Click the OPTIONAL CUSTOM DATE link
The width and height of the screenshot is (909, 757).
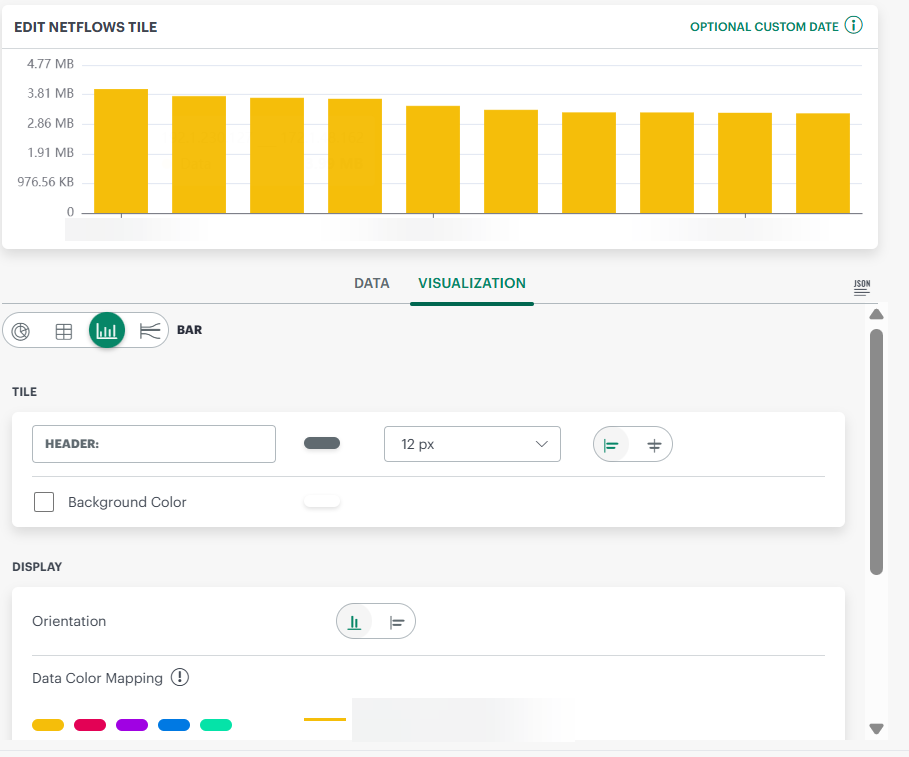(x=764, y=27)
